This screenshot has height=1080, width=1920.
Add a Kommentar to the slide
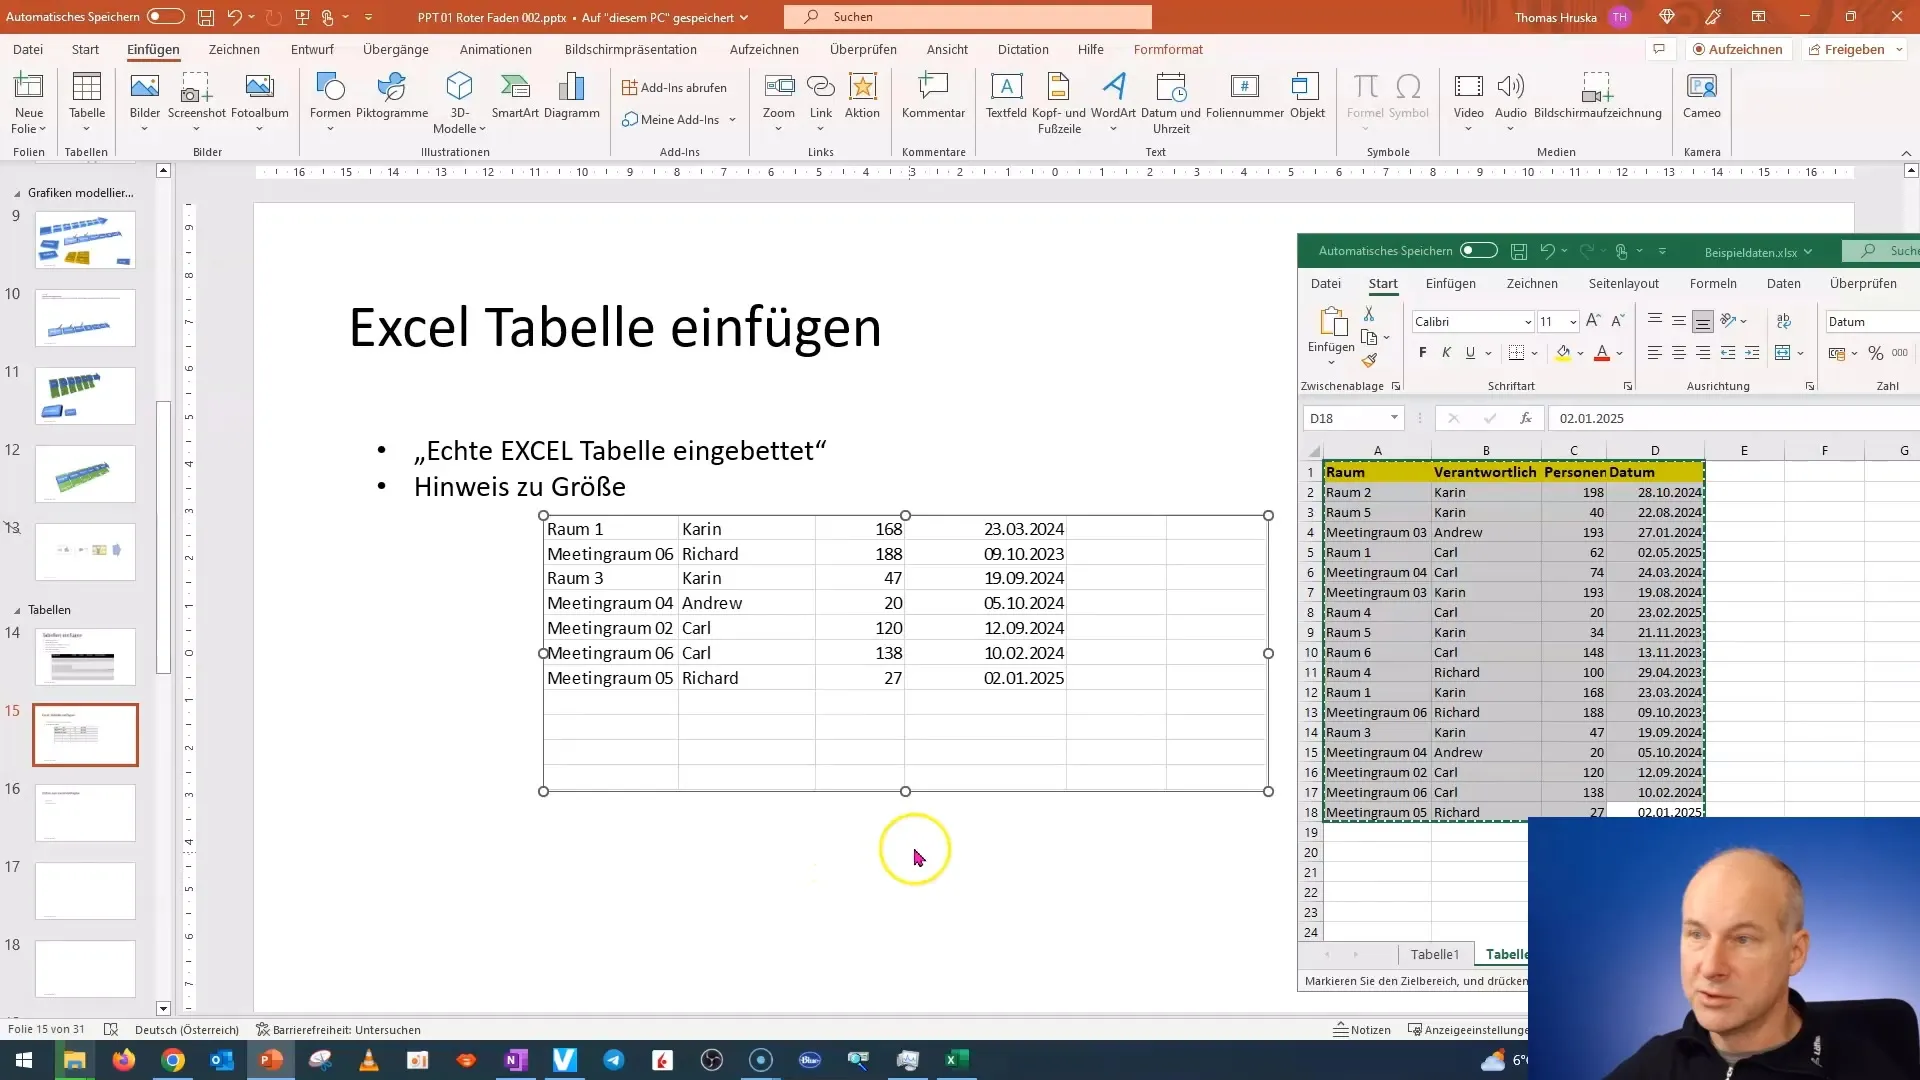point(933,97)
